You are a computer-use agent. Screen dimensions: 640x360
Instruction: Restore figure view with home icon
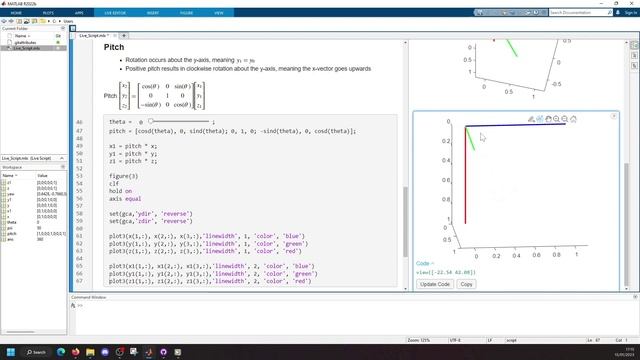click(573, 119)
